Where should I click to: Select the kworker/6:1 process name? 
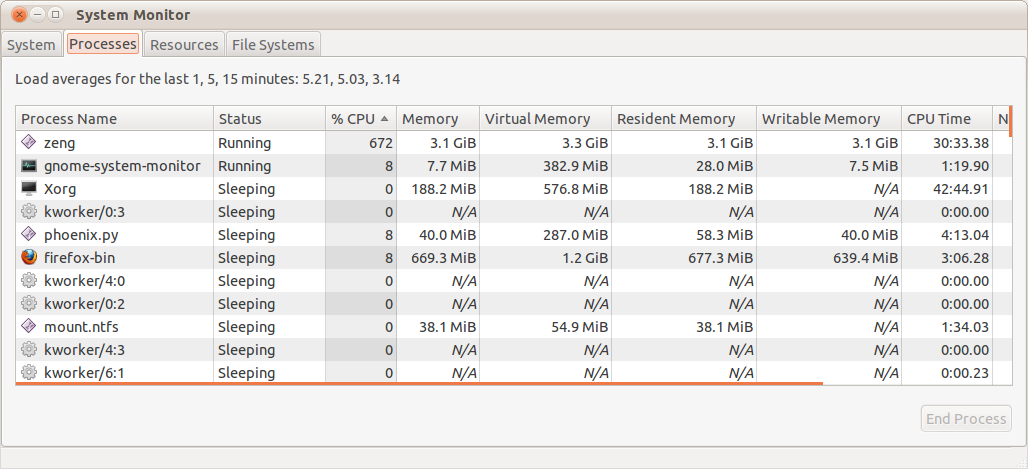tap(84, 373)
